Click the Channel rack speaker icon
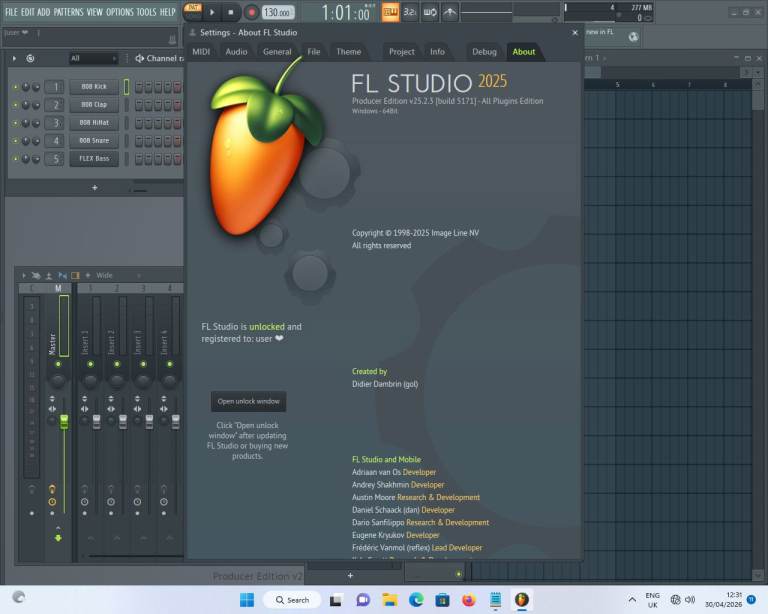This screenshot has width=768, height=614. click(x=139, y=59)
